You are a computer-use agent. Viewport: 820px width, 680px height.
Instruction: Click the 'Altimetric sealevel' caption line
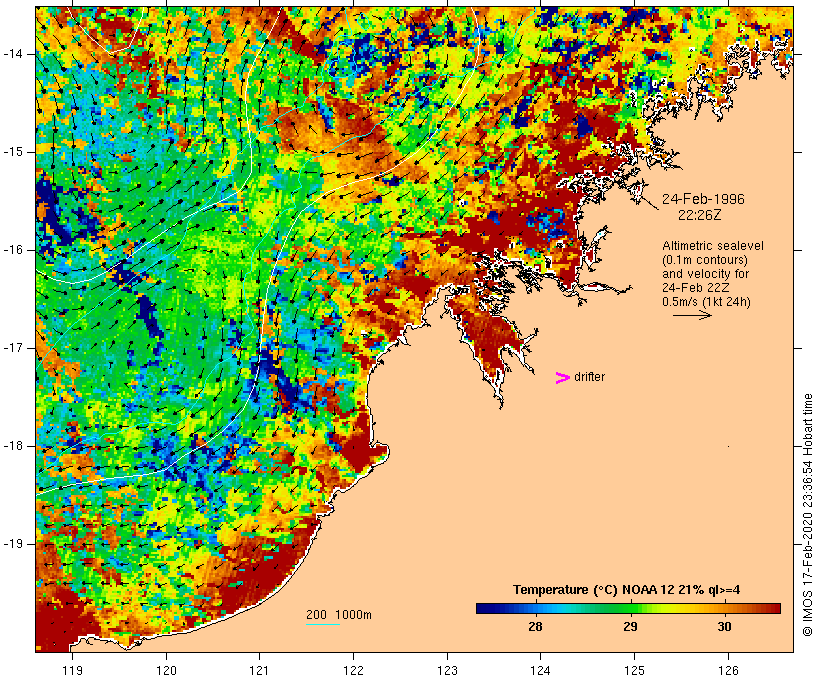coord(713,246)
